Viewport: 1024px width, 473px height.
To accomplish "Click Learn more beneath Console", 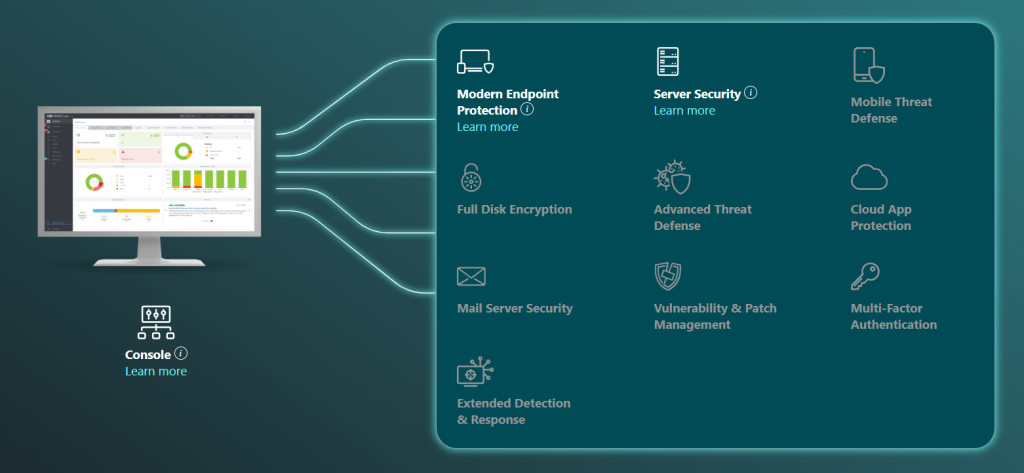I will point(156,371).
